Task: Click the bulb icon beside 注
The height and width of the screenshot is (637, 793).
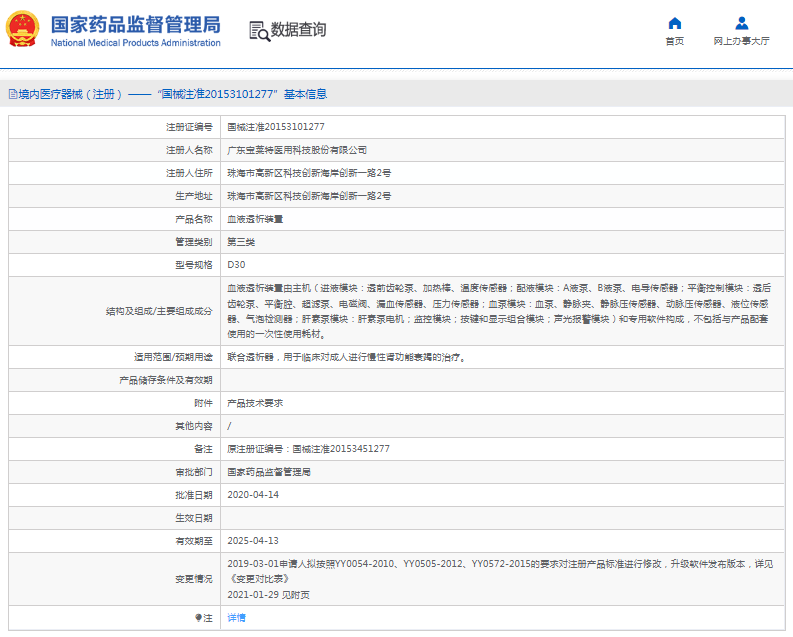Action: click(198, 618)
